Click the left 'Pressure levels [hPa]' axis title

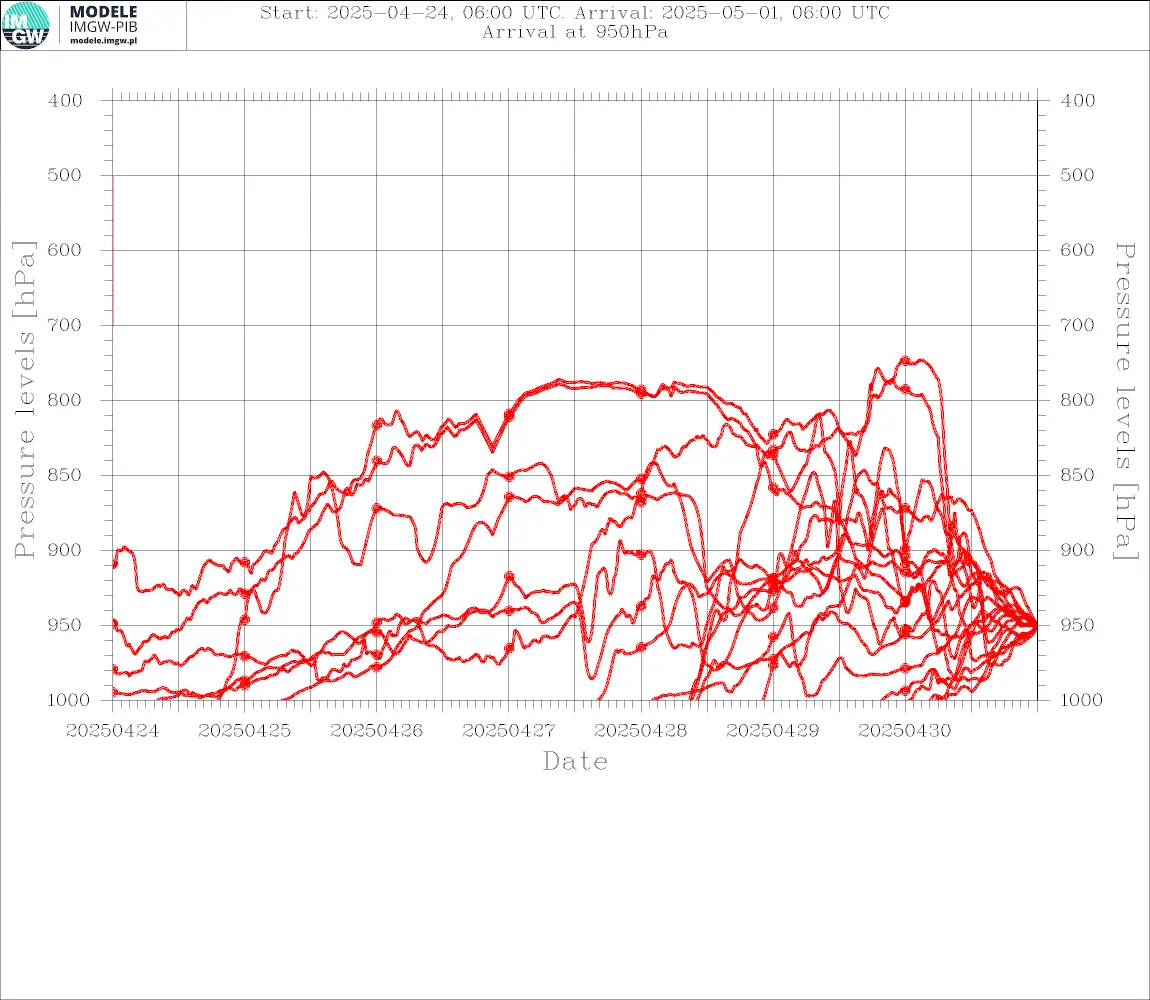click(24, 400)
